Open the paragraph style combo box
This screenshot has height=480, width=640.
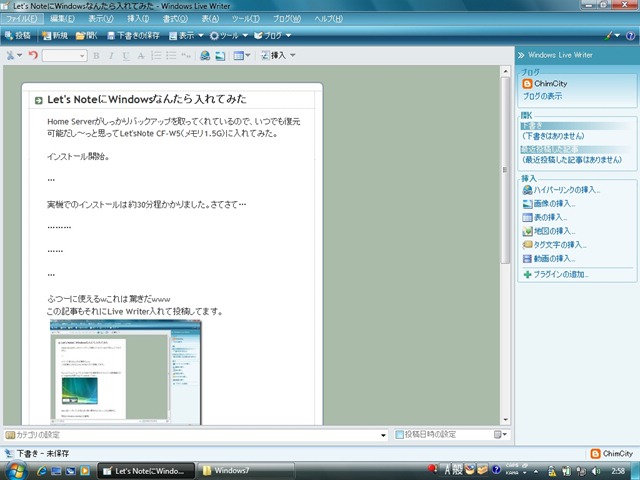(64, 56)
